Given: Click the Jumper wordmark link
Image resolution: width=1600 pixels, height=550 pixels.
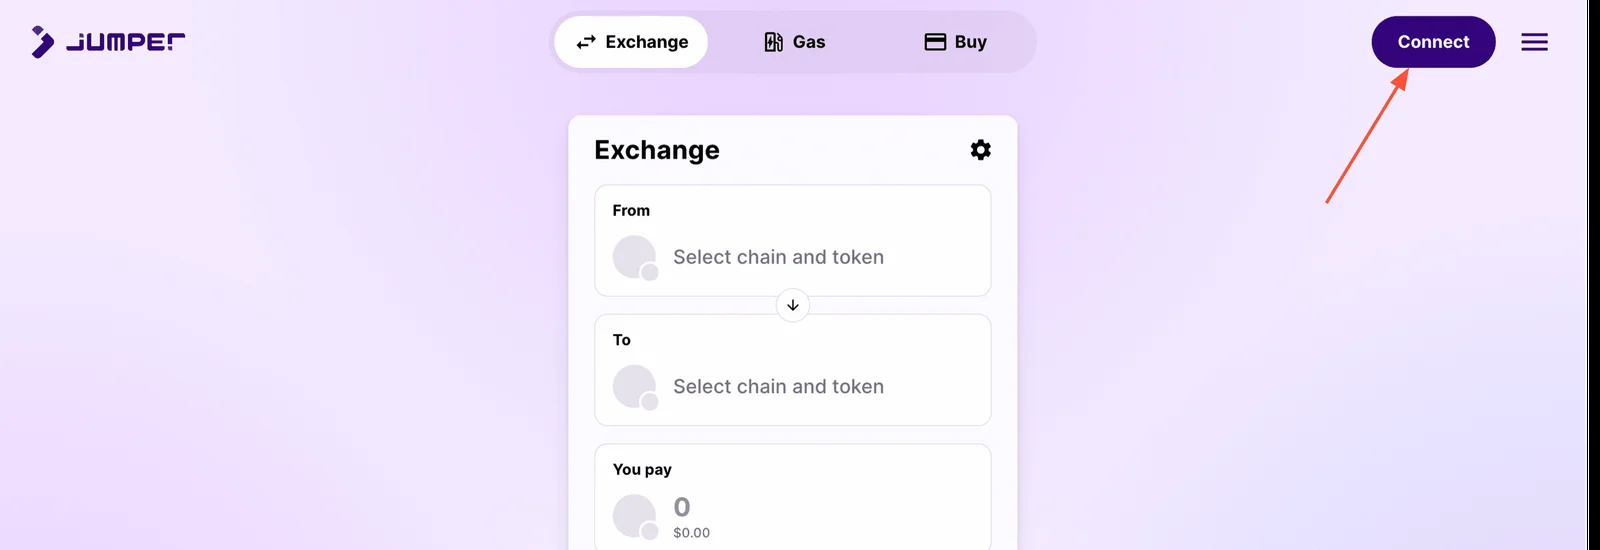Looking at the screenshot, I should (125, 42).
